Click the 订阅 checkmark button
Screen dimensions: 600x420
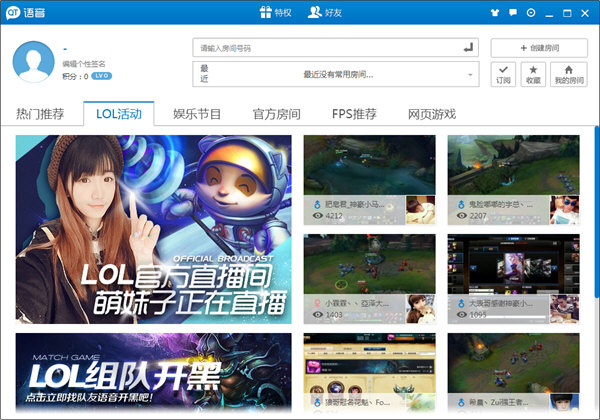[502, 74]
